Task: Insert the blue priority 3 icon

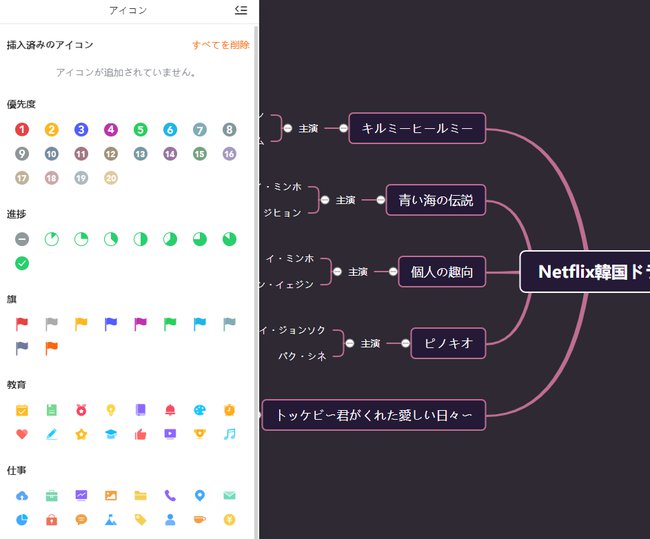Action: coord(81,130)
